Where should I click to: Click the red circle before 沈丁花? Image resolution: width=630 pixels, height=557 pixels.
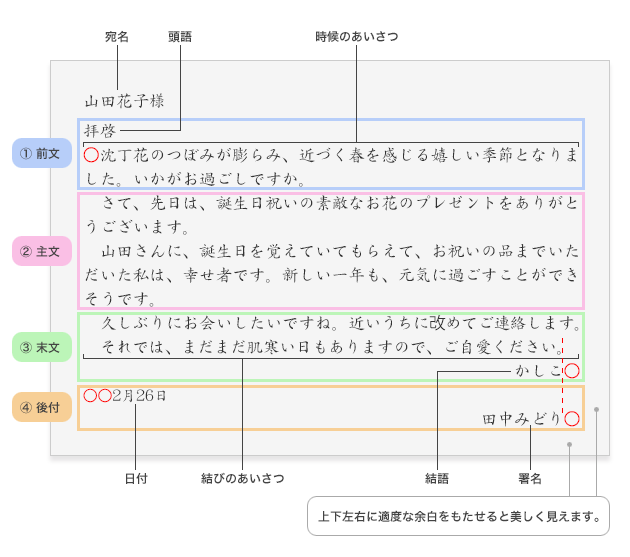(91, 154)
